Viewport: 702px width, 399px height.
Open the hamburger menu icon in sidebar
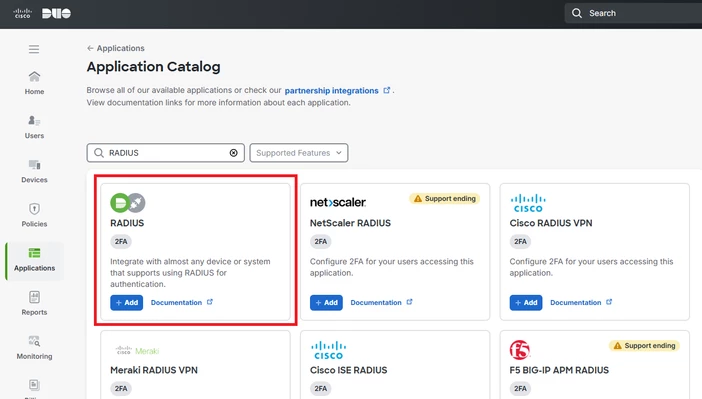click(x=34, y=49)
